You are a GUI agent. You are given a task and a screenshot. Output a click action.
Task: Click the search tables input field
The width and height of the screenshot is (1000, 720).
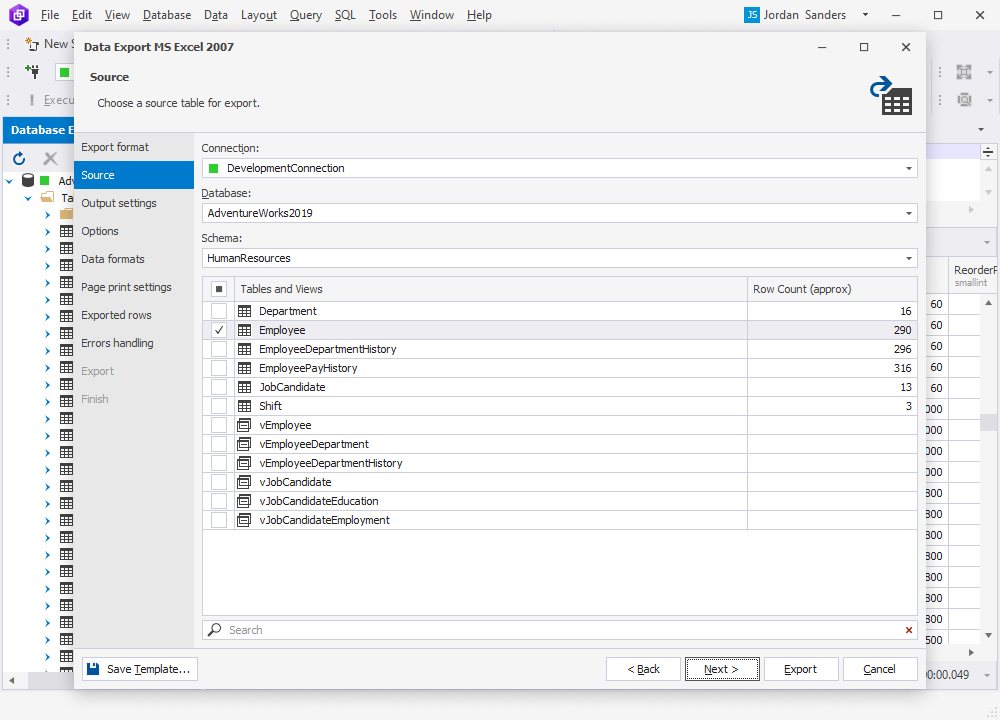(560, 630)
